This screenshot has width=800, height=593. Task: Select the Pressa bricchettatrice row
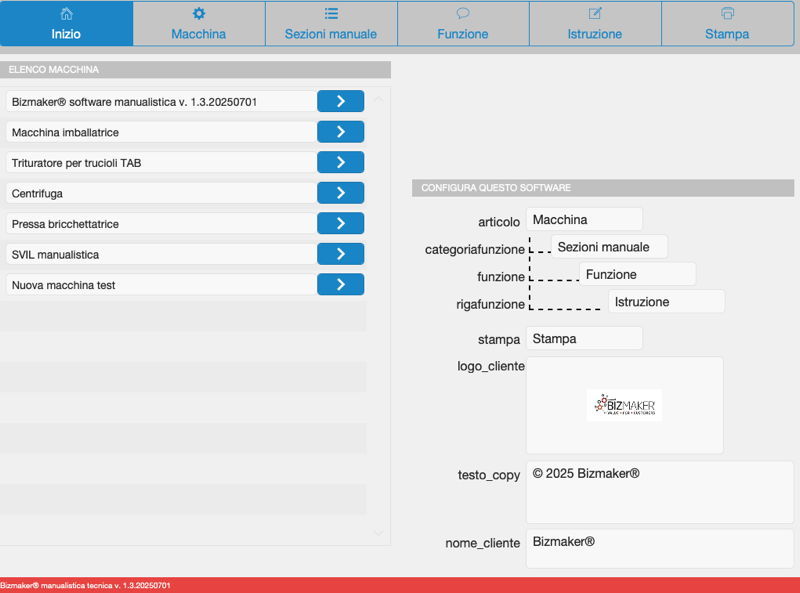161,224
